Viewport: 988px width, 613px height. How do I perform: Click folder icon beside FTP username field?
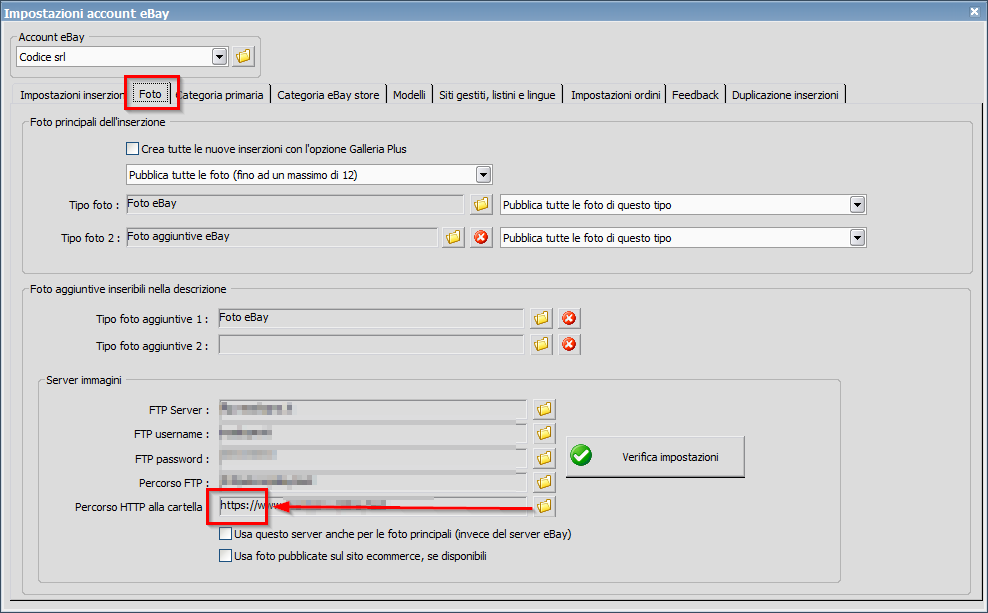point(544,433)
